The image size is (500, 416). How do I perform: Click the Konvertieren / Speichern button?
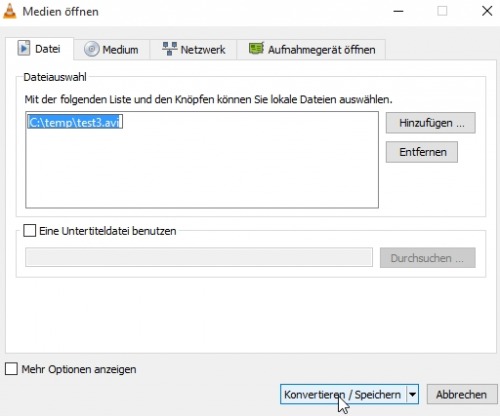pyautogui.click(x=343, y=395)
